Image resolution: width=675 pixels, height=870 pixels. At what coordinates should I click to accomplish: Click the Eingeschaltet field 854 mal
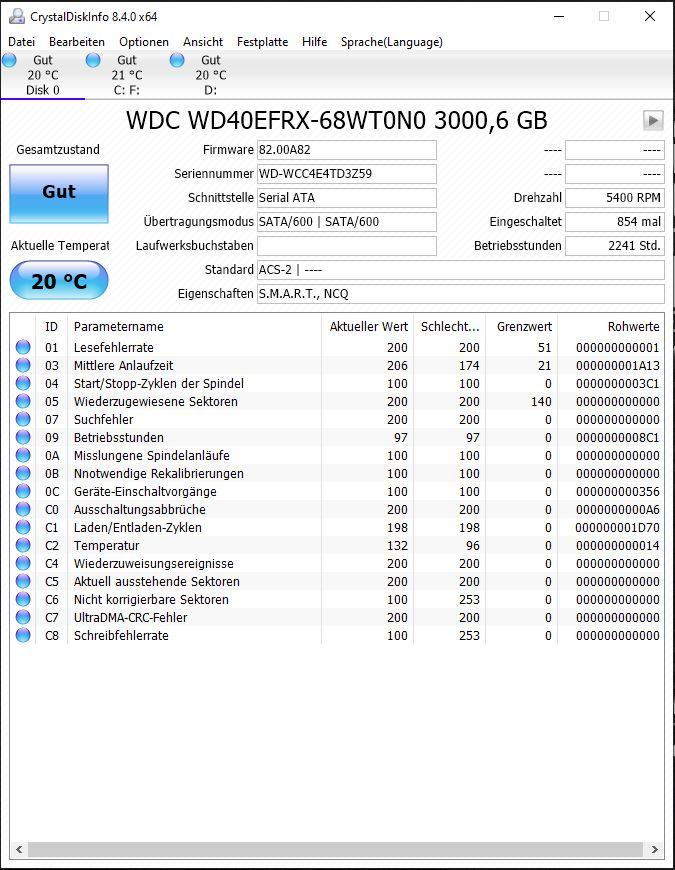coord(615,221)
